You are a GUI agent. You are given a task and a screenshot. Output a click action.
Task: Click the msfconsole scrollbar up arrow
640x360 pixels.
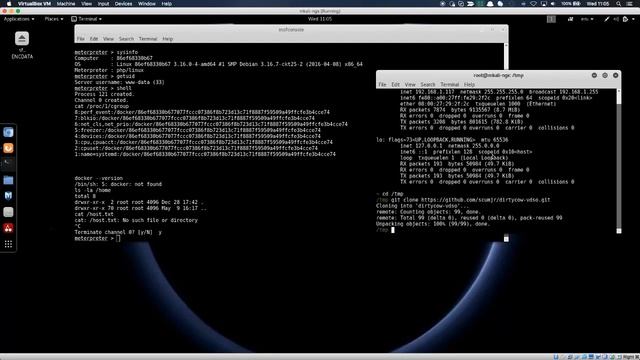click(506, 45)
